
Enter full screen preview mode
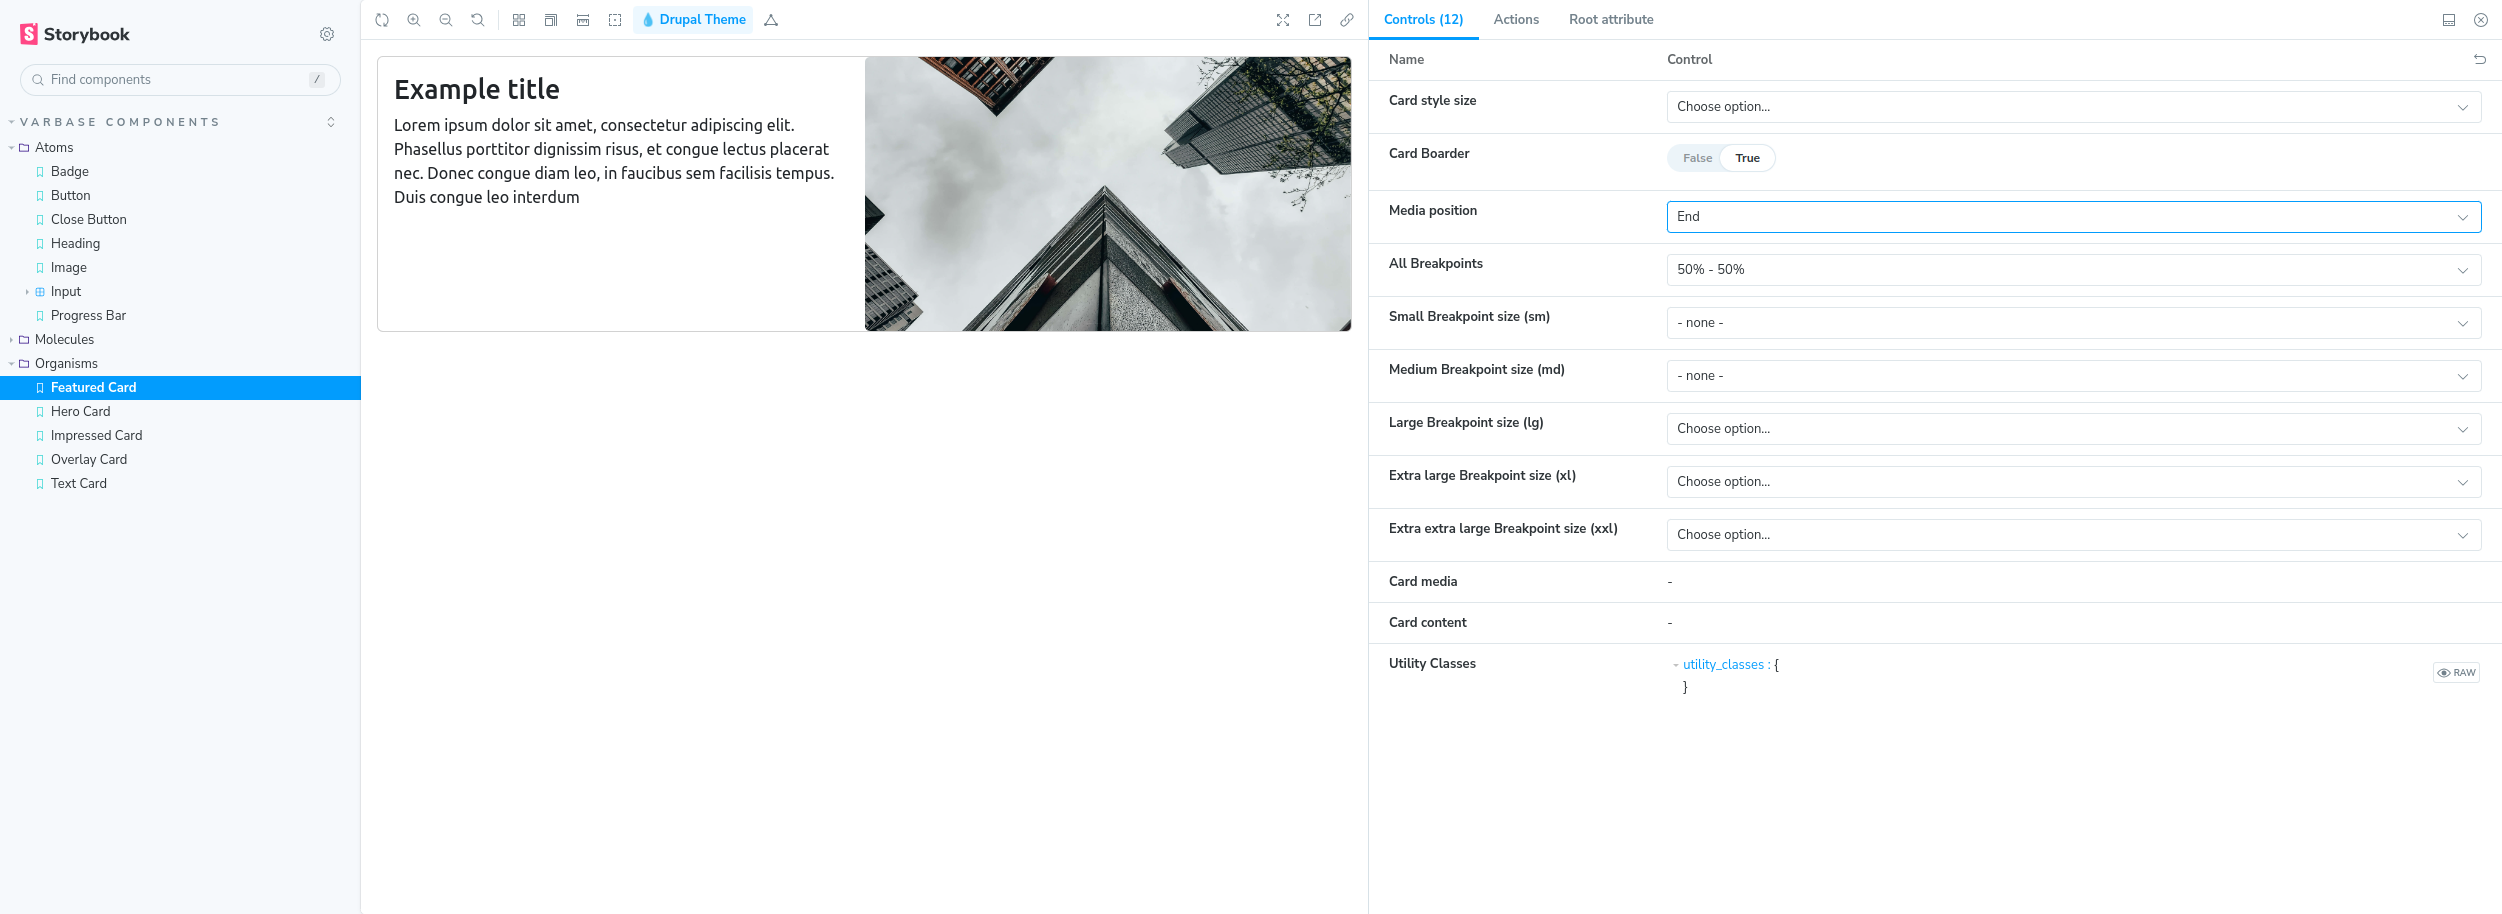click(x=1283, y=20)
